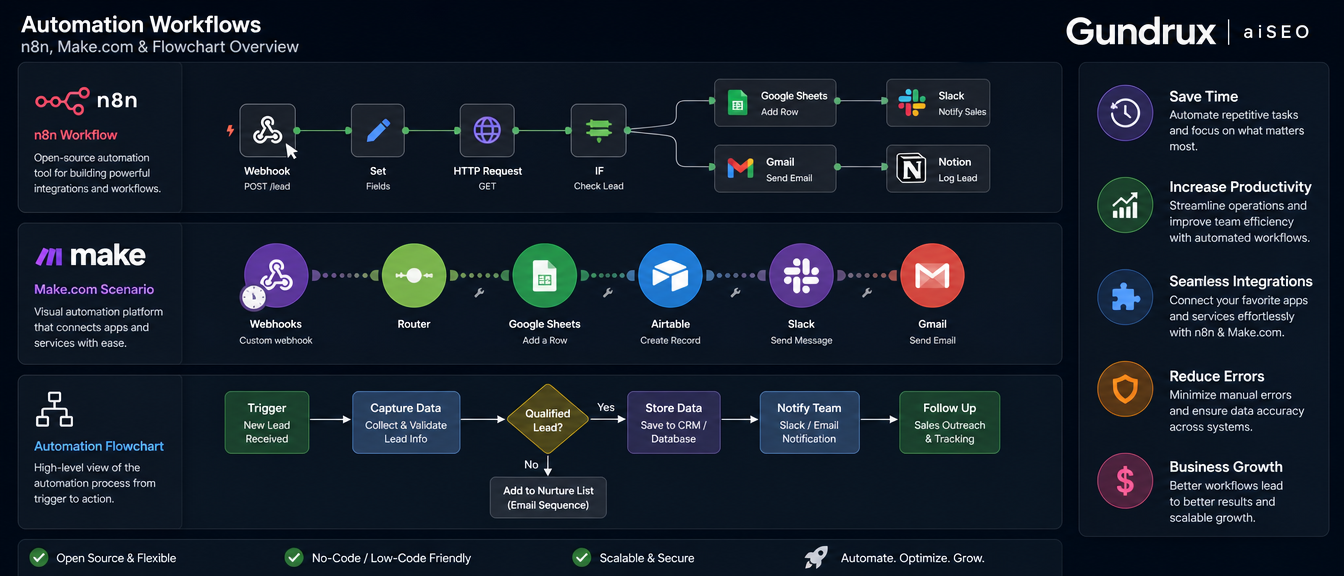This screenshot has width=1344, height=576.
Task: Click the Gundrux logo text
Action: (x=1141, y=31)
